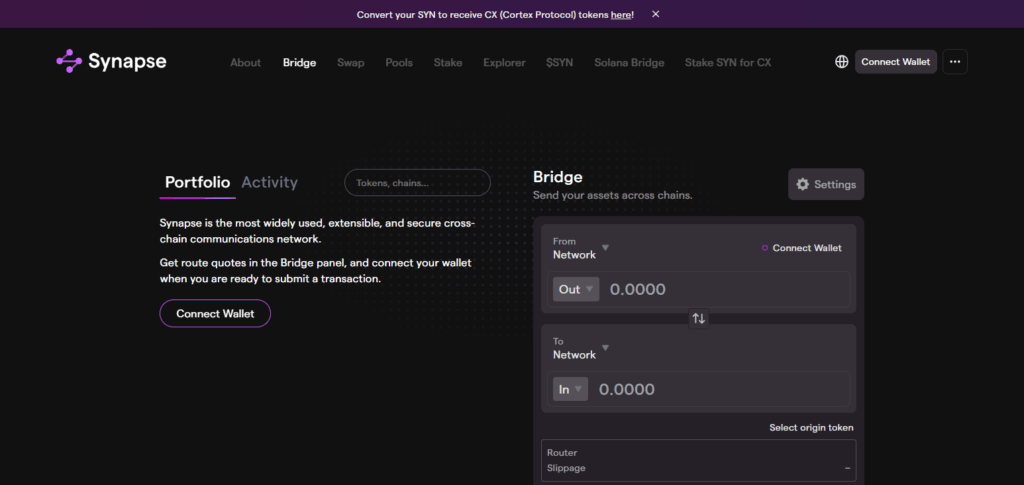Click the outlined Connect Wallet button in Portfolio

coord(215,313)
